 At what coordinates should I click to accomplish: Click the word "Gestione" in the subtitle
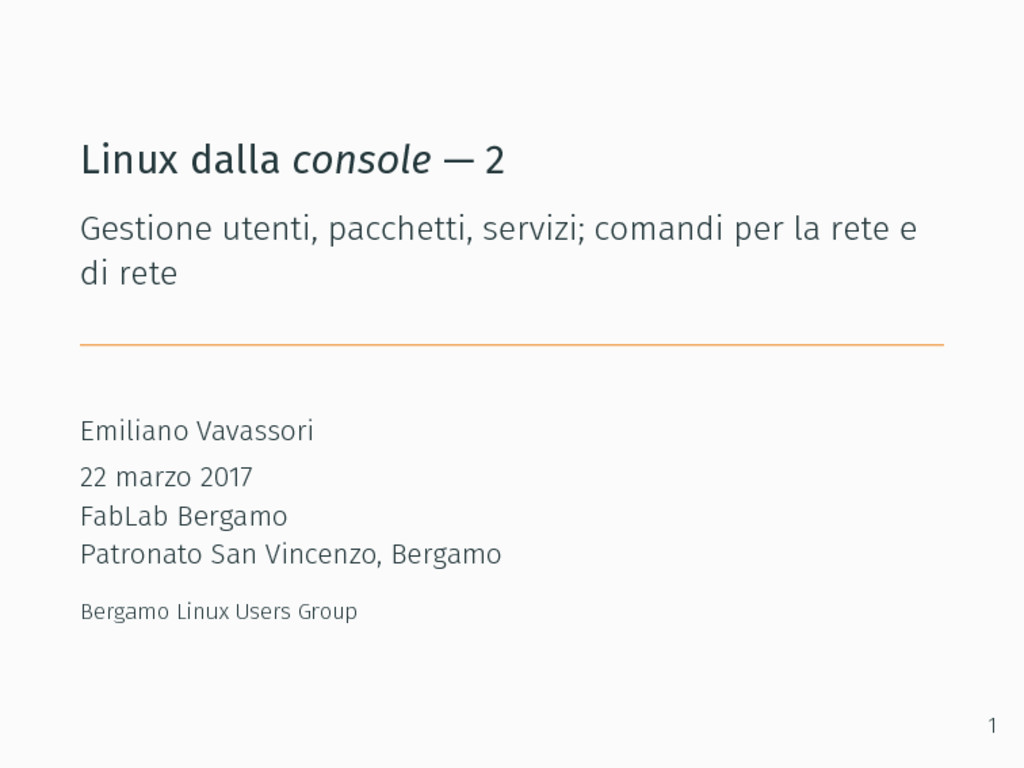(146, 230)
